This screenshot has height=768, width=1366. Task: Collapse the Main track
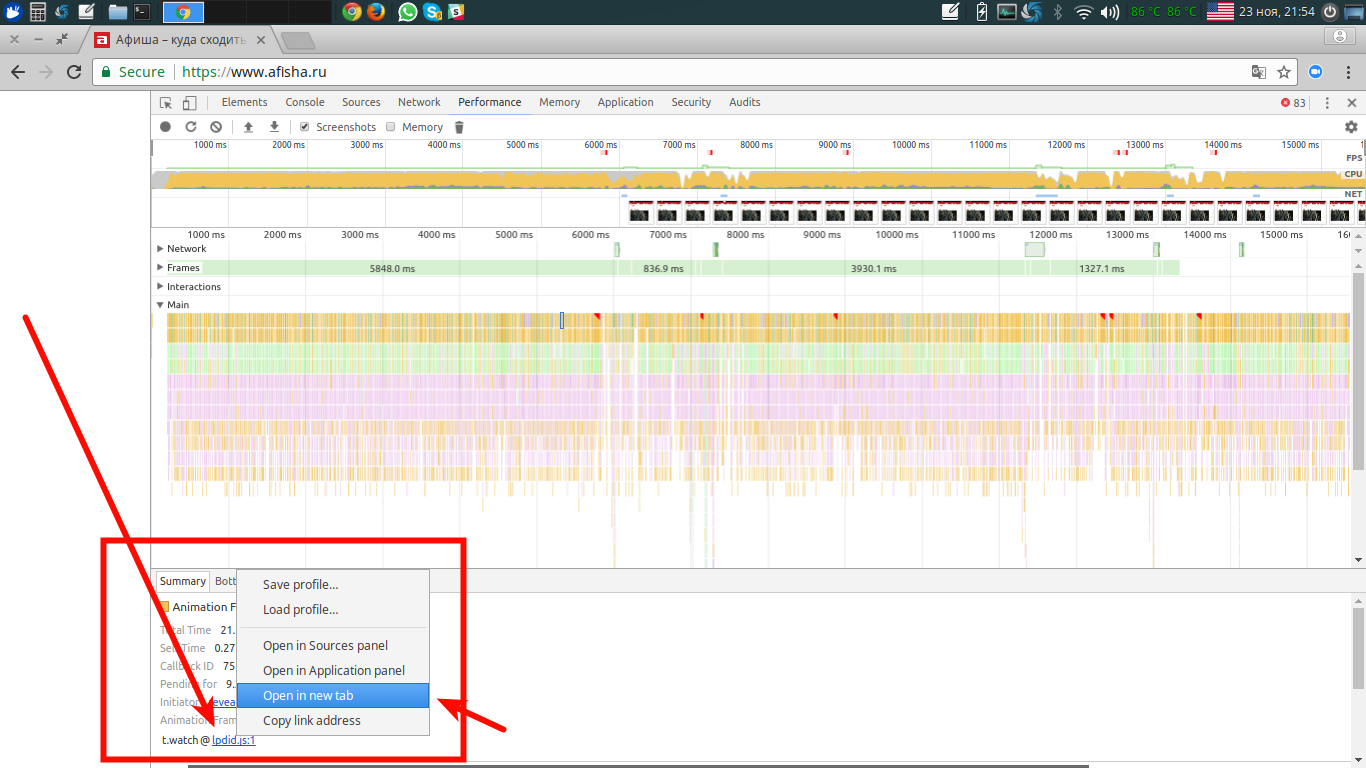(x=160, y=305)
